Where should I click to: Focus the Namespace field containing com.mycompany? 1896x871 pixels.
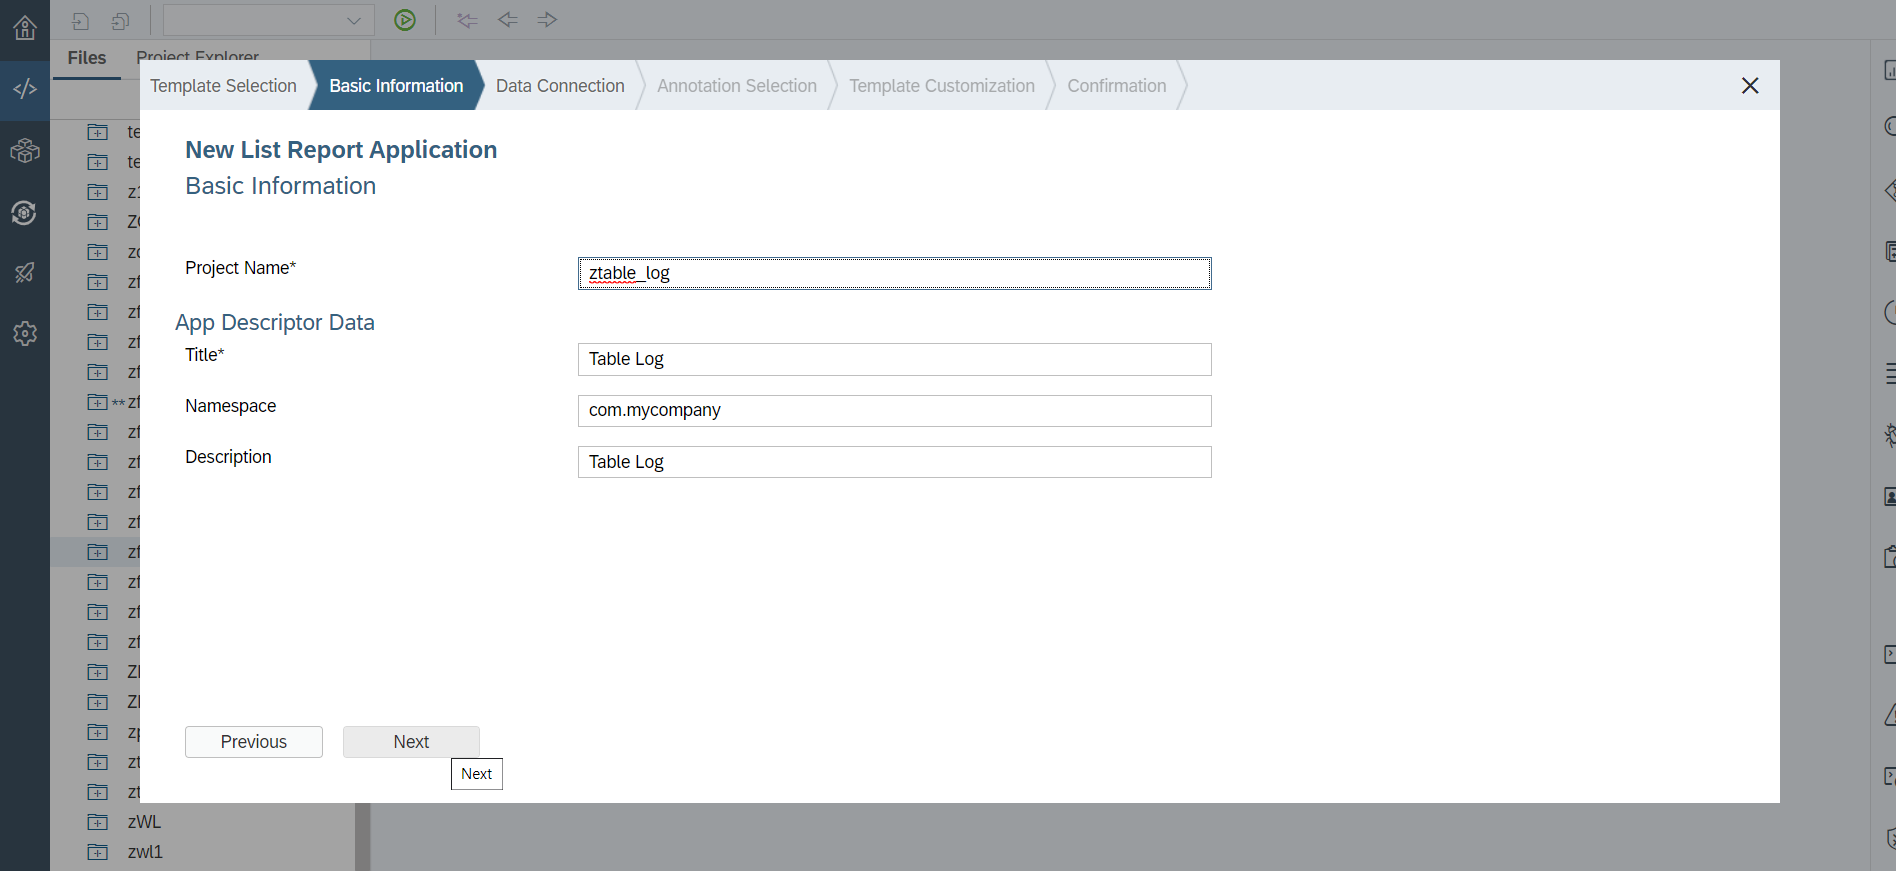[x=894, y=410]
